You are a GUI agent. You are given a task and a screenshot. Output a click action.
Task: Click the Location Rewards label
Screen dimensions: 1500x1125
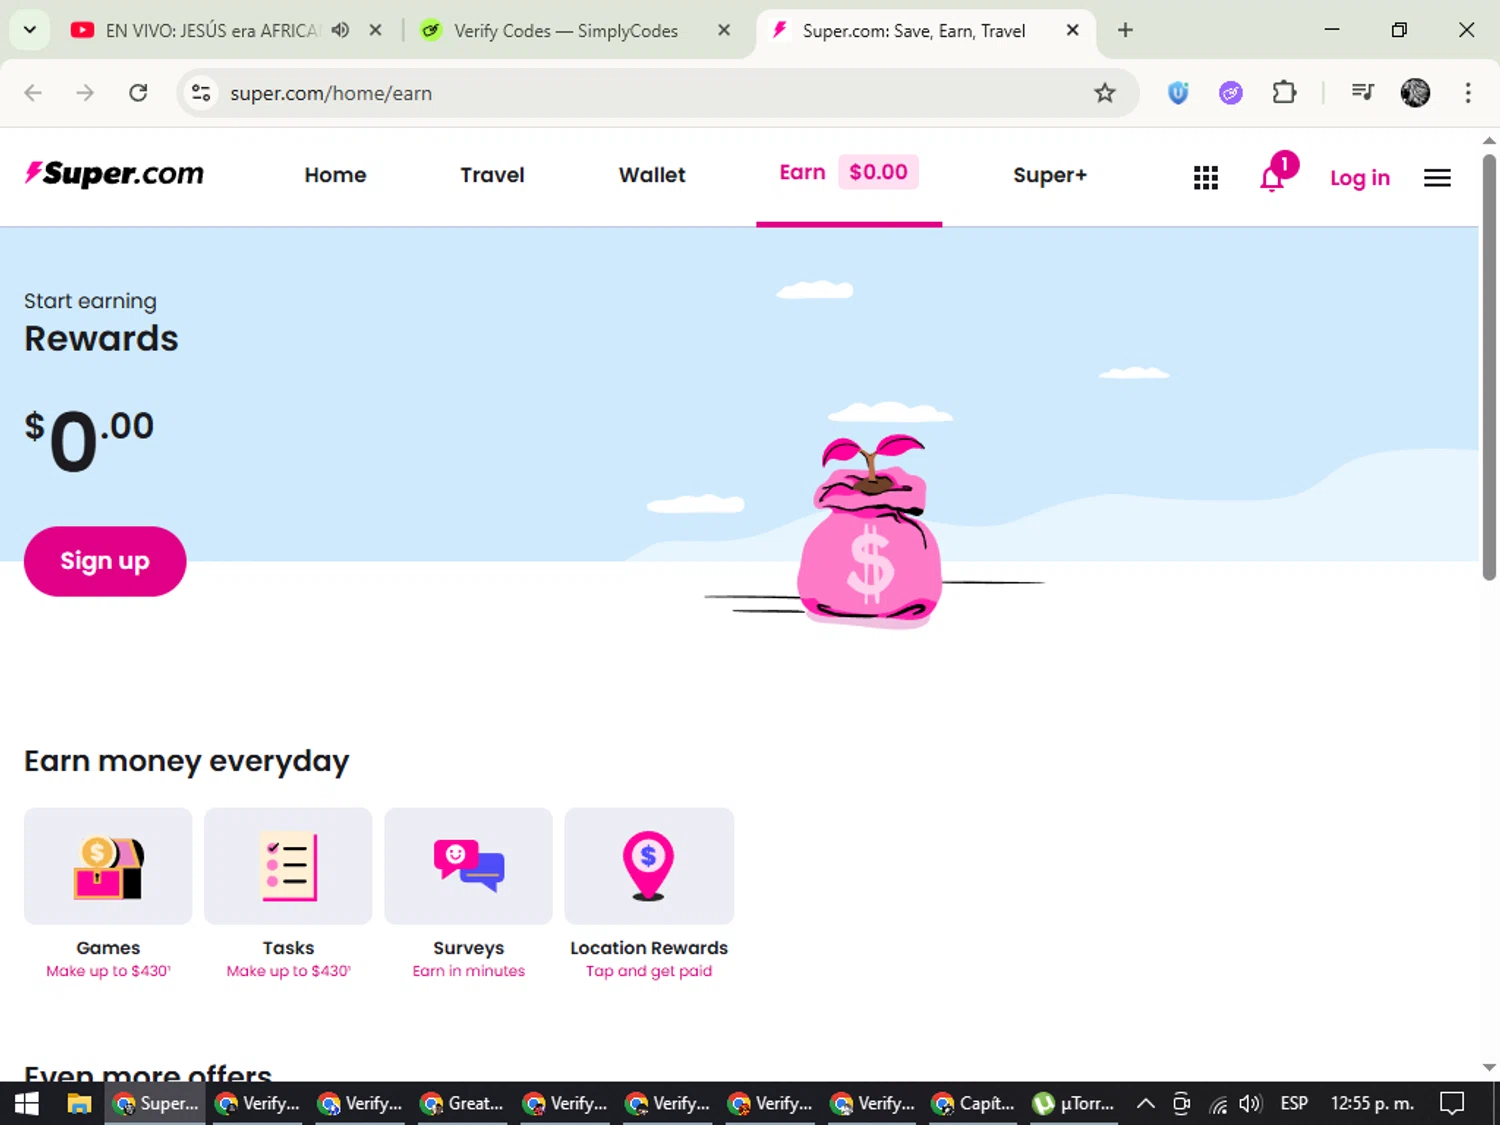649,948
